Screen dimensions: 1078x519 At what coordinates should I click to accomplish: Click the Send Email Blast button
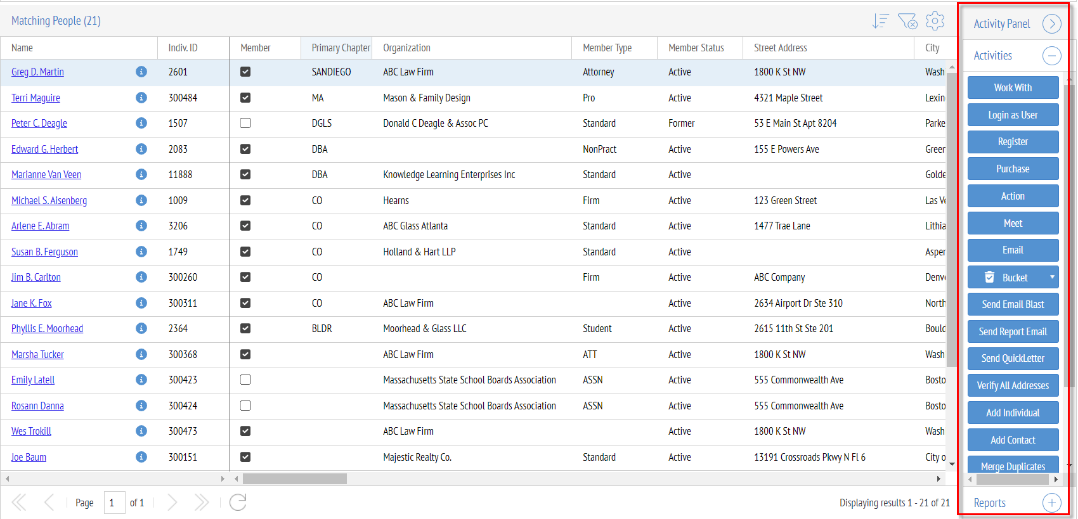click(1013, 305)
